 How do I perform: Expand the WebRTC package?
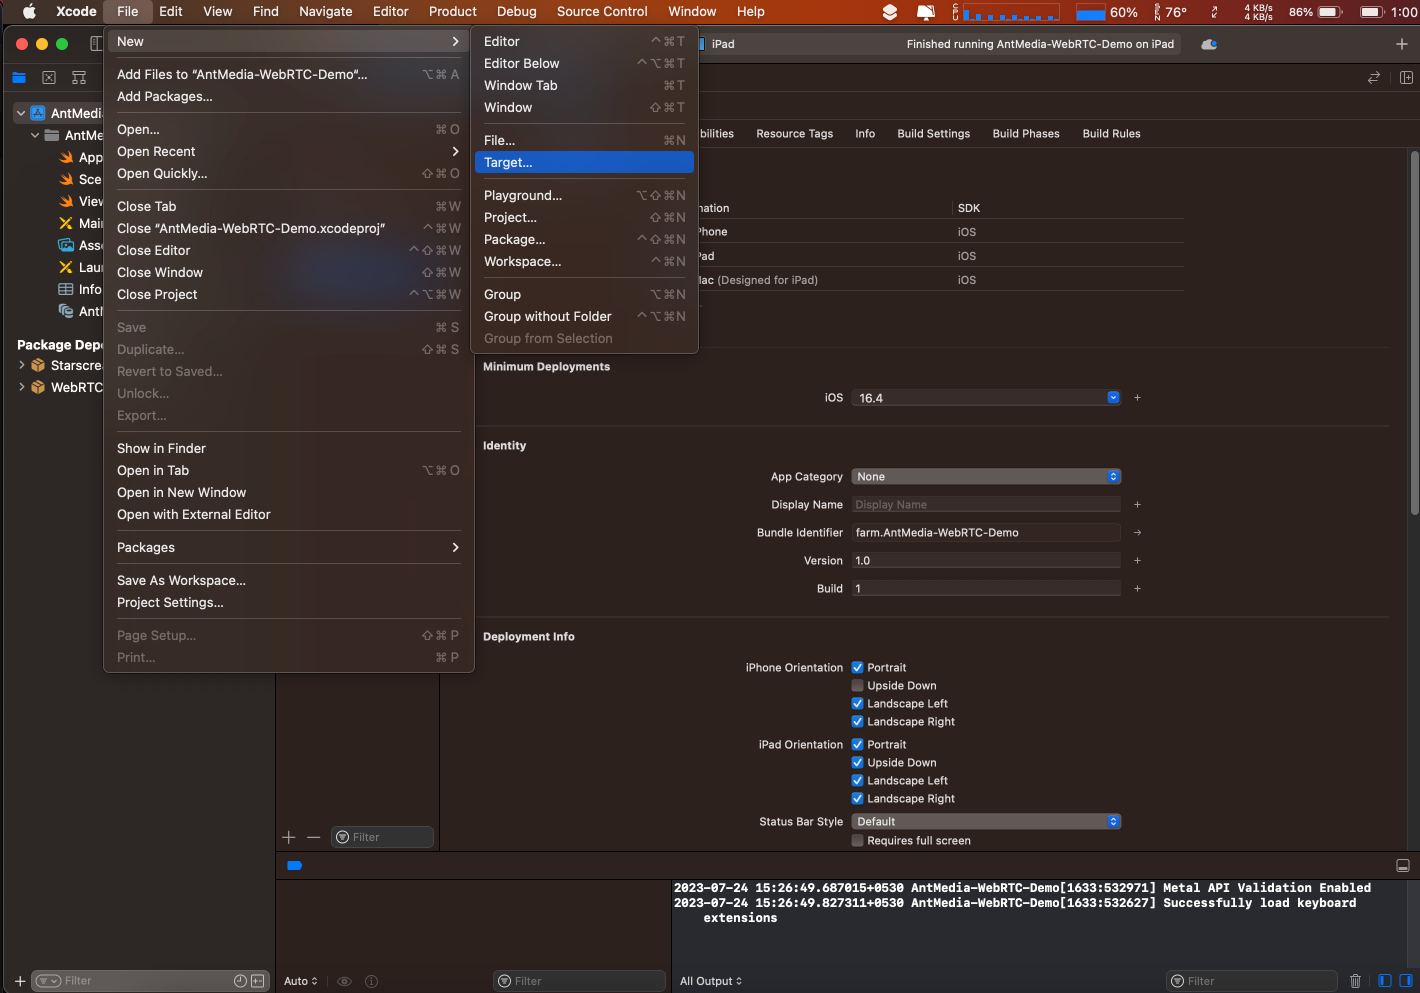click(x=21, y=387)
